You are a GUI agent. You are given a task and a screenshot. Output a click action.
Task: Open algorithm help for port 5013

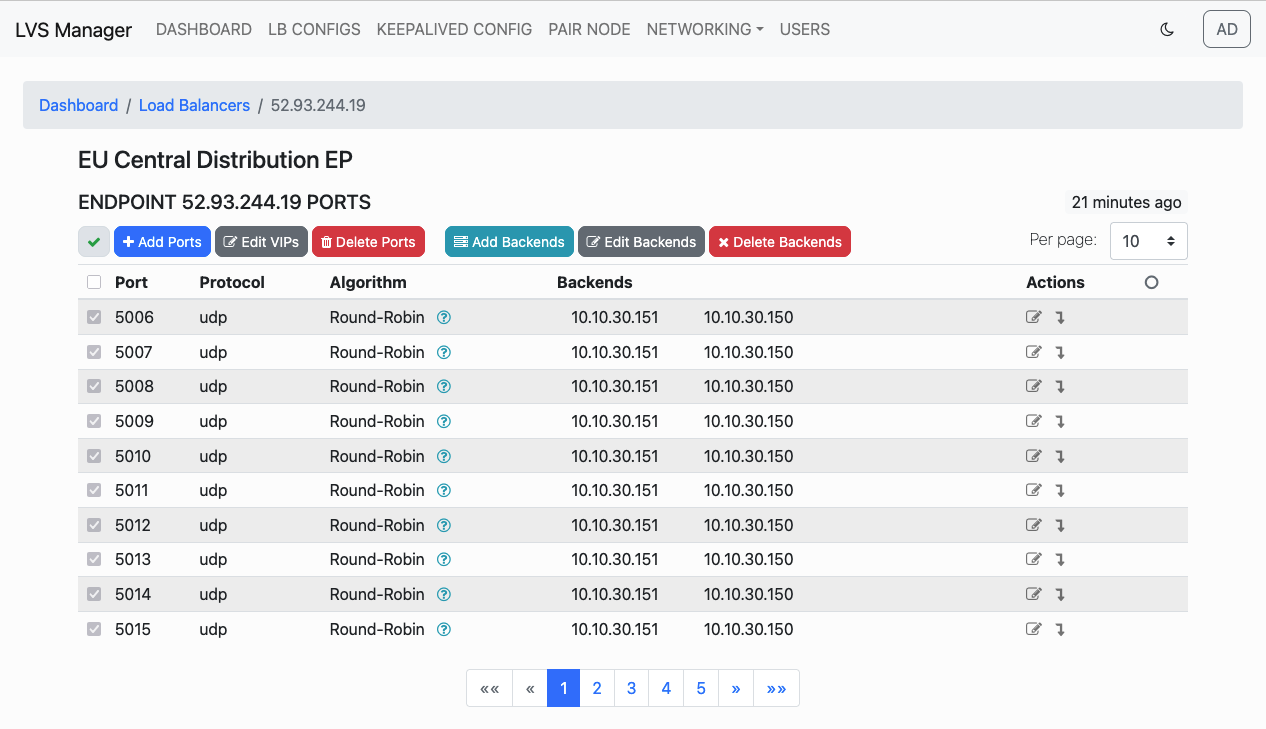coord(444,560)
